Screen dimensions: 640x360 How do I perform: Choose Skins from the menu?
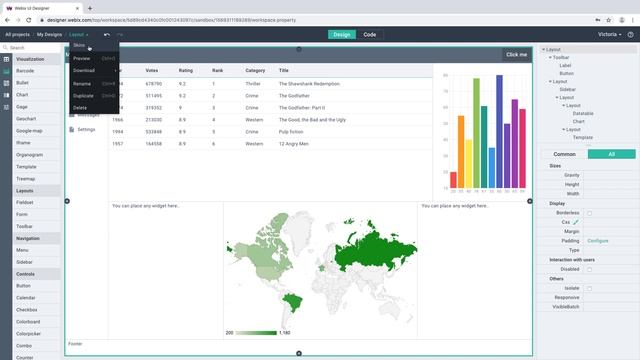pyautogui.click(x=94, y=45)
